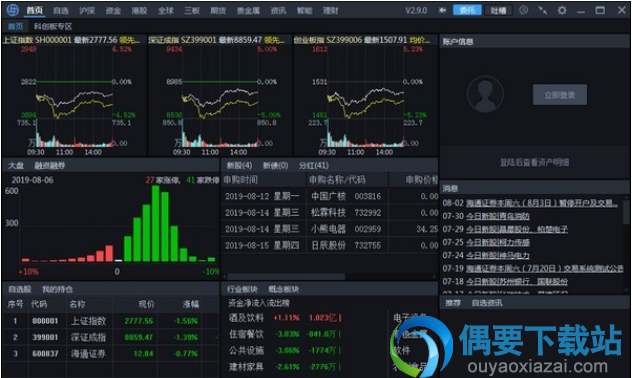The height and width of the screenshot is (378, 633).
Task: Switch to the 新债(0) tab
Action: pyautogui.click(x=275, y=165)
